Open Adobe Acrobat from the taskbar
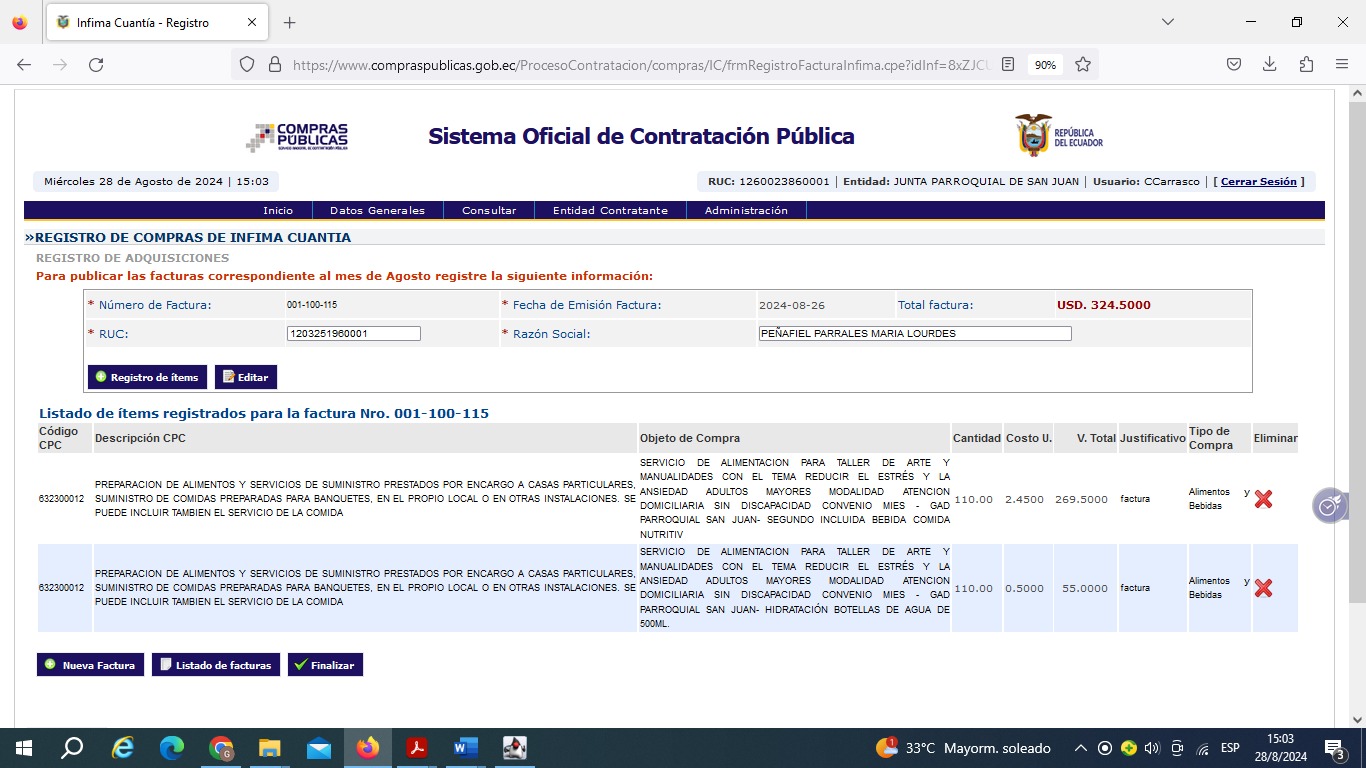 (x=417, y=748)
